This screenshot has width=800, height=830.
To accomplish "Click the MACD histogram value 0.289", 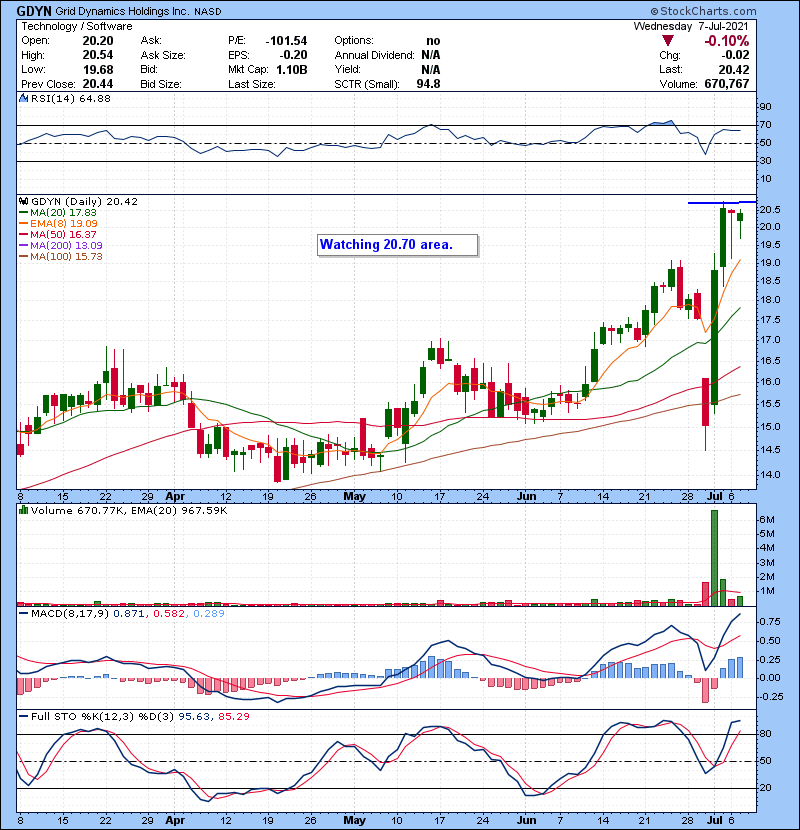I will tap(209, 614).
